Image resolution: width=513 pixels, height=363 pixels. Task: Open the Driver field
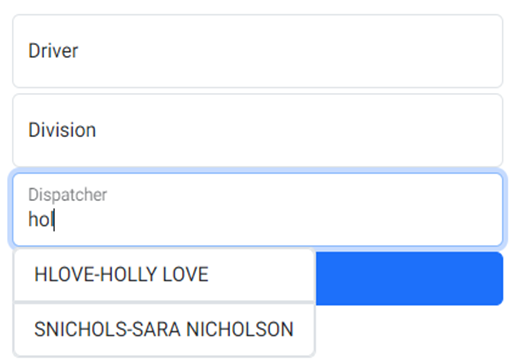257,51
